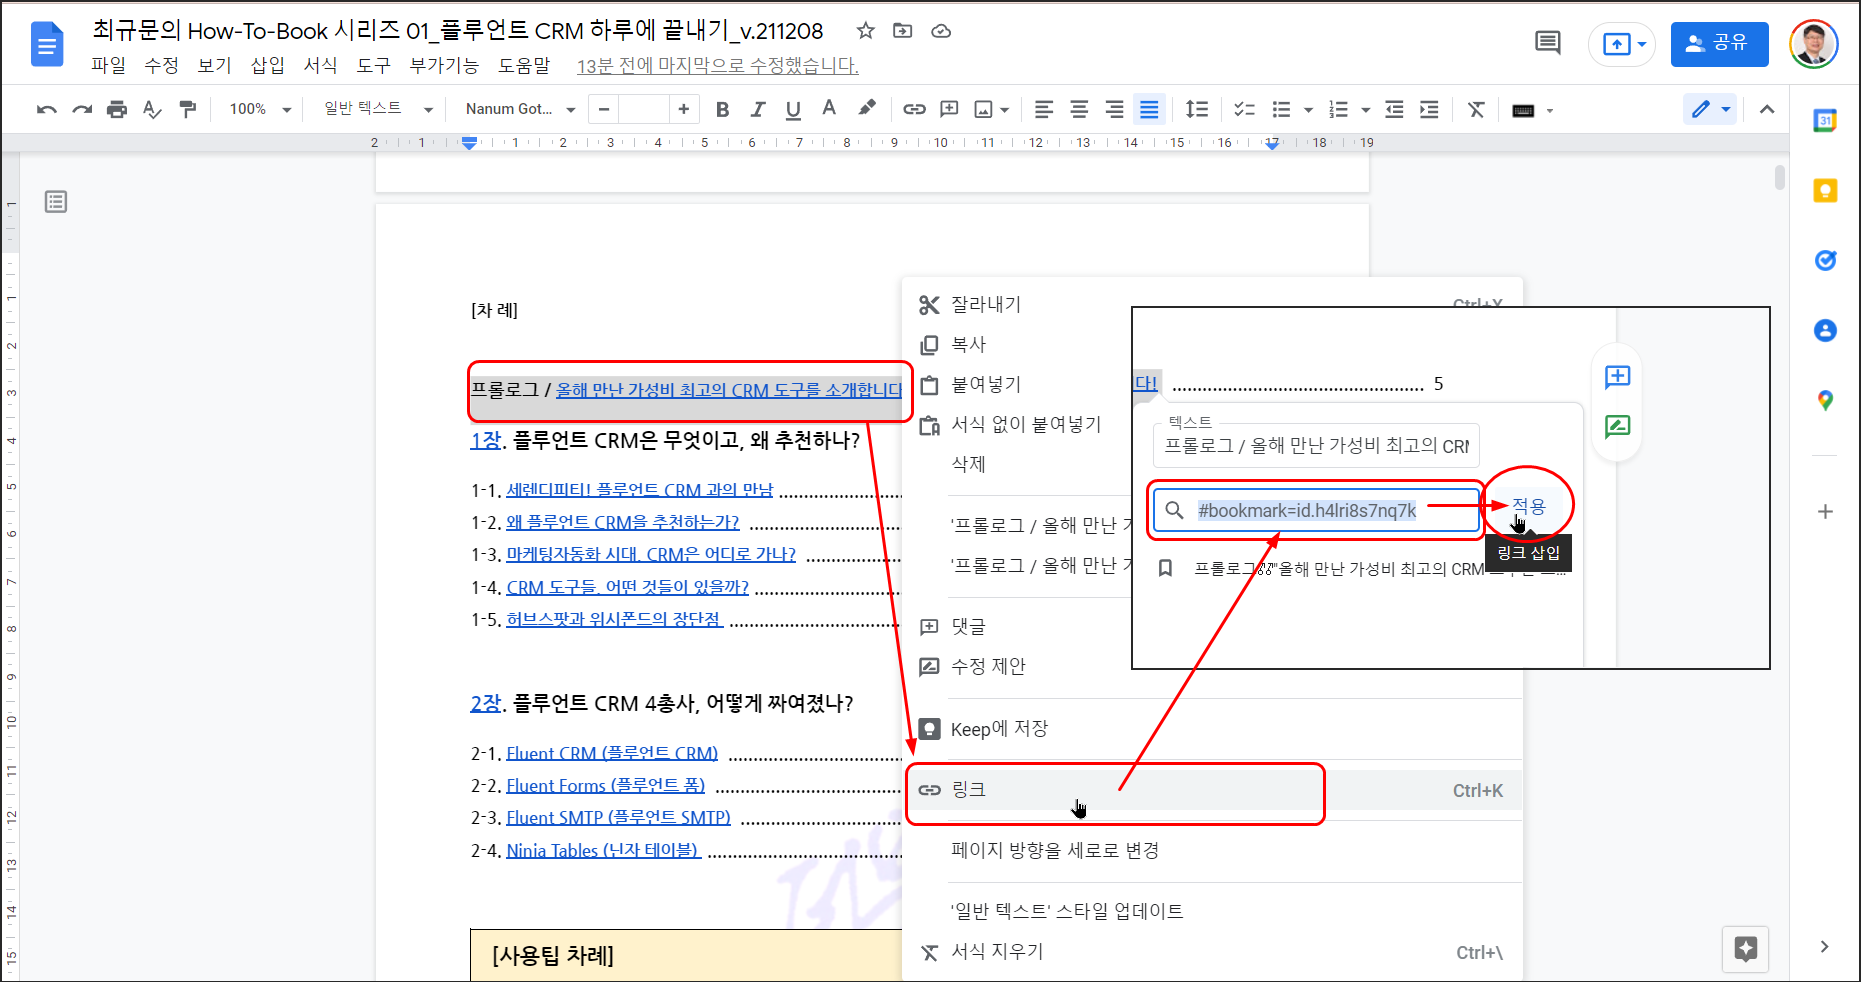Click the add comment toolbar icon
1861x982 pixels.
point(950,110)
